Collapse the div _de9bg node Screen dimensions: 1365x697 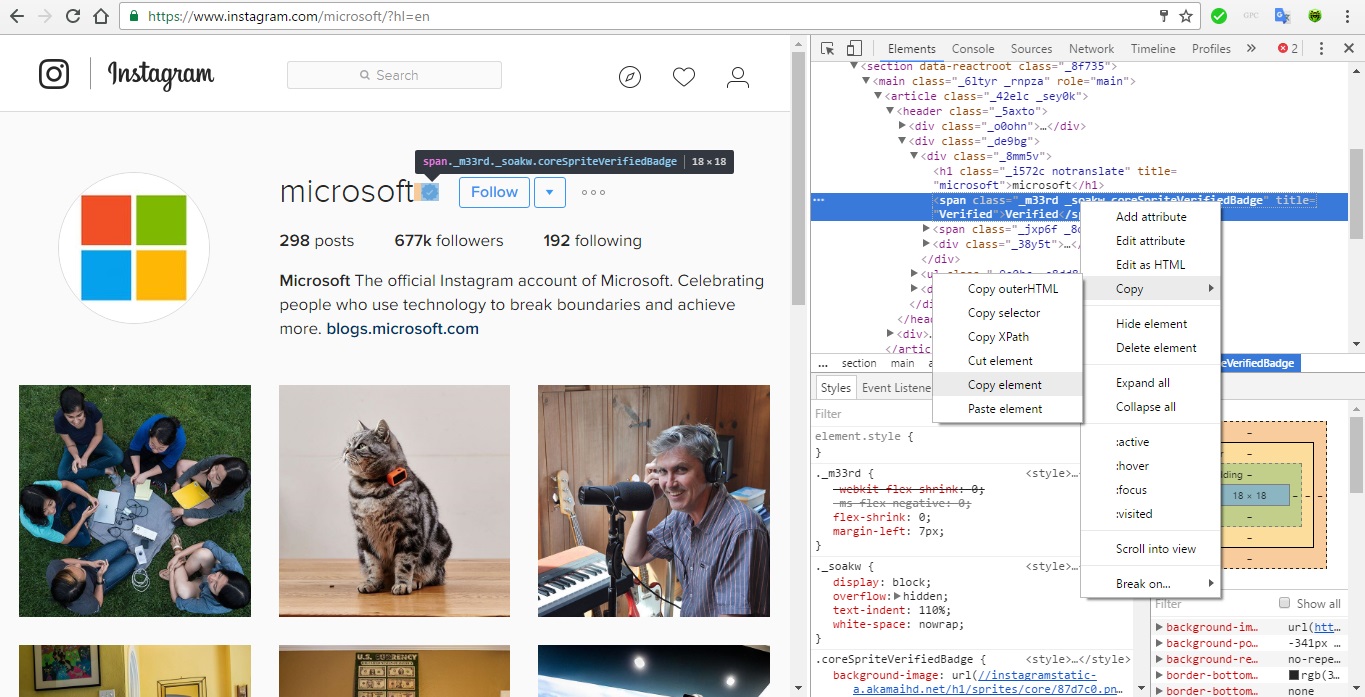(903, 141)
